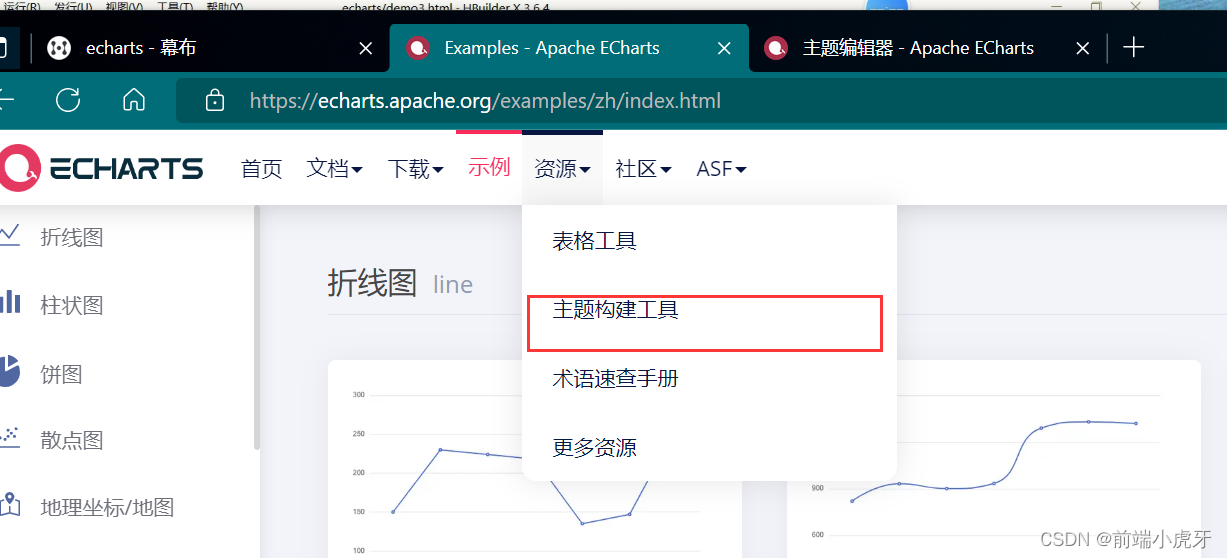Image resolution: width=1227 pixels, height=558 pixels.
Task: Switch to the Examples - Apache ECharts tab
Action: 569,48
